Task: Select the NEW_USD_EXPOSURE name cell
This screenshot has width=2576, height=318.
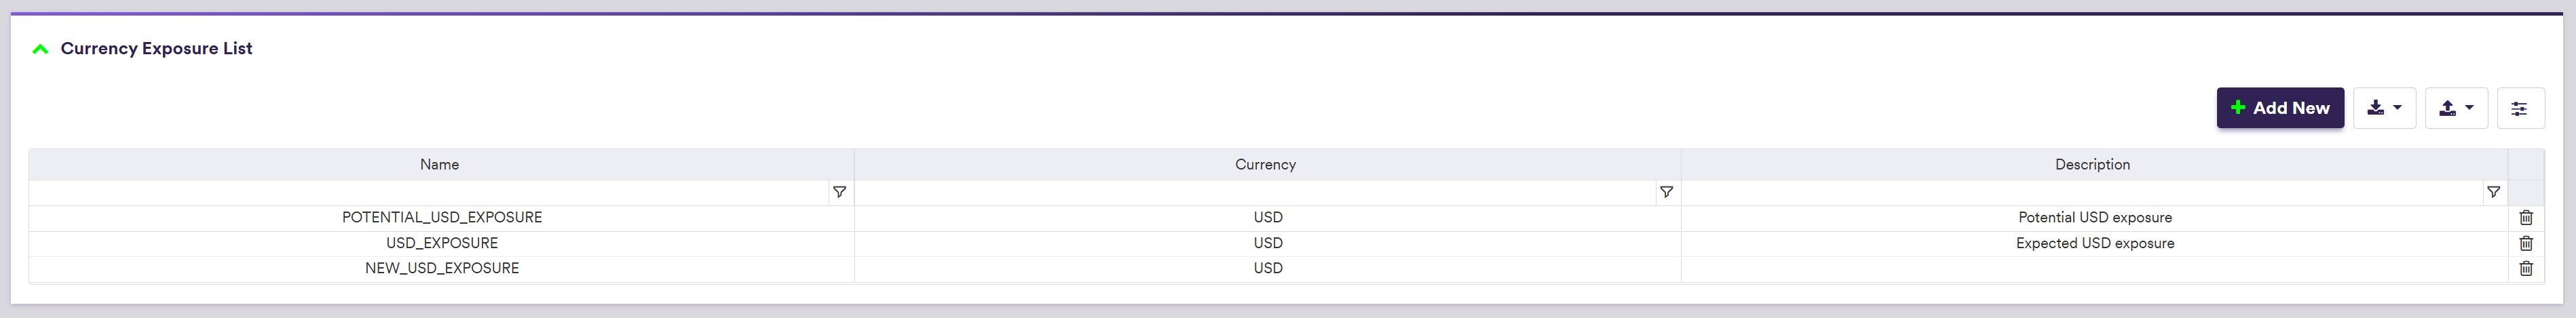Action: (442, 268)
